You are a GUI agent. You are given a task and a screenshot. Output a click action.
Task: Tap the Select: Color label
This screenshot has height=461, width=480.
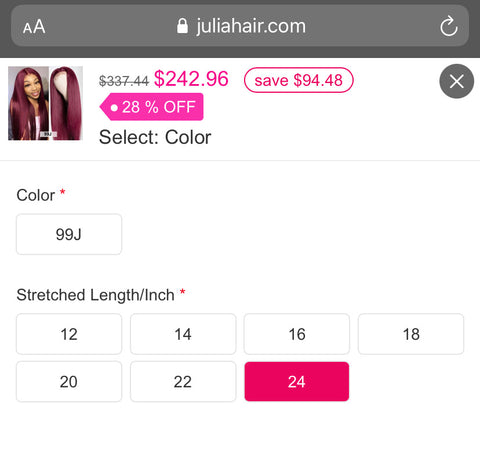click(155, 137)
